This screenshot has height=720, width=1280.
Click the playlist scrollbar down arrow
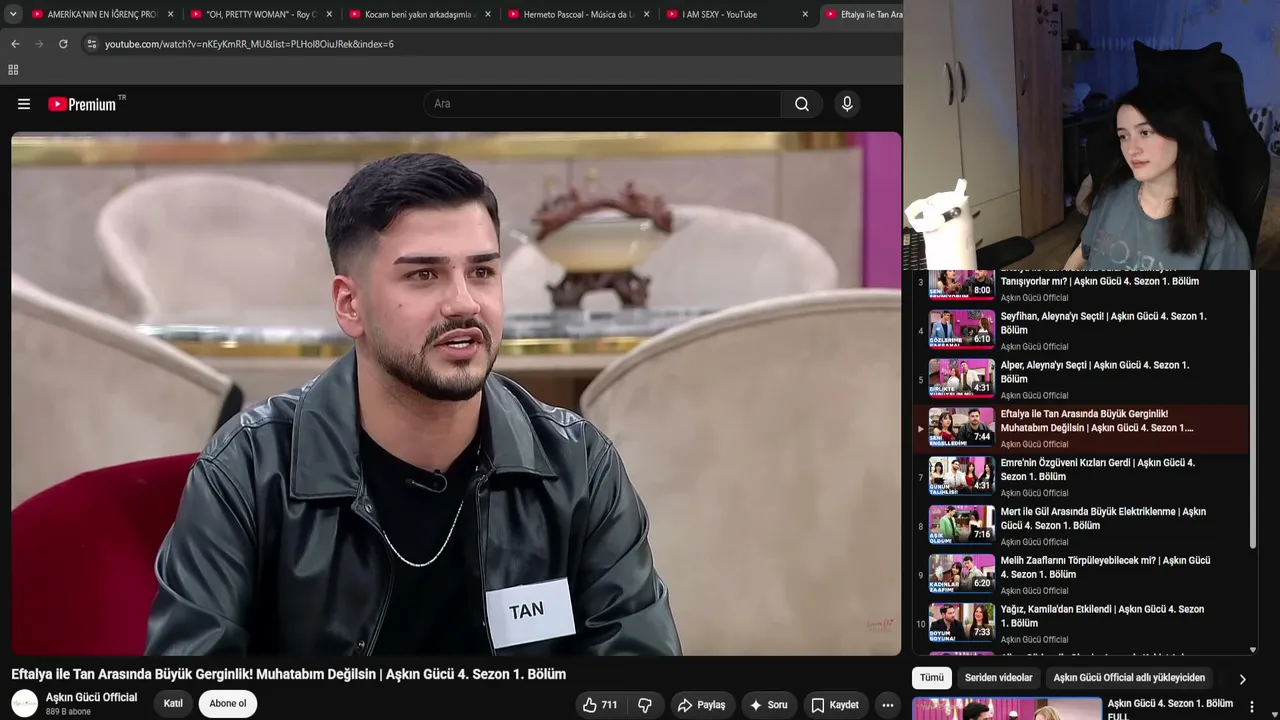coord(1253,651)
